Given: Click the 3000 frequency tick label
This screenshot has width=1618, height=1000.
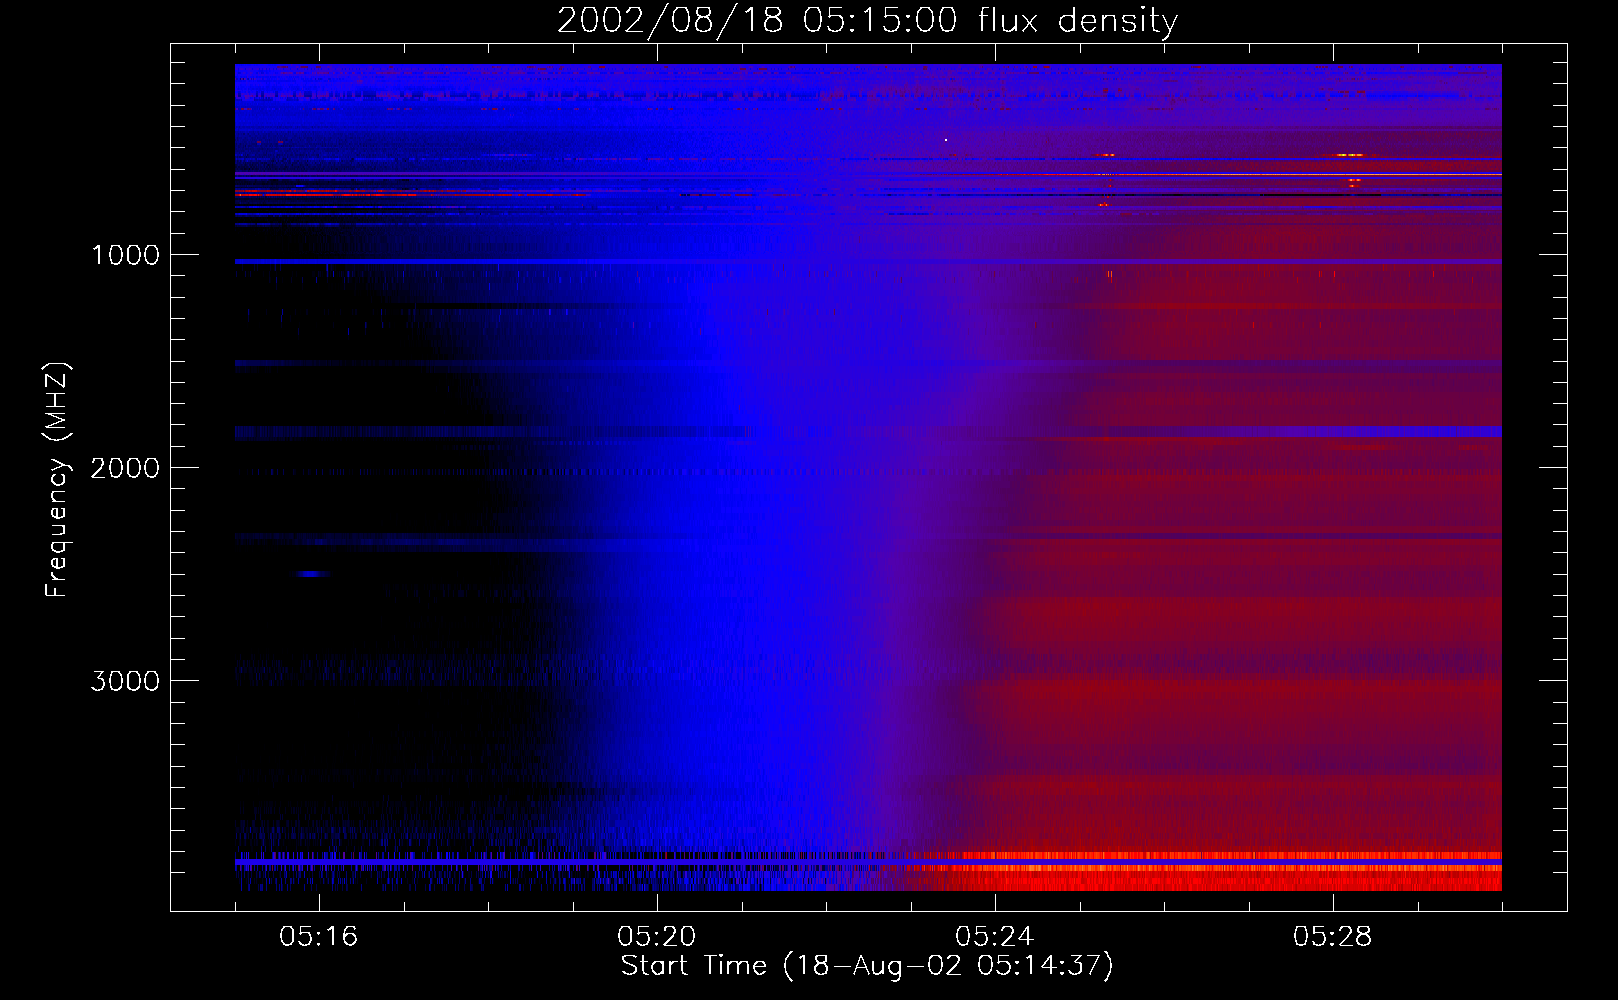Looking at the screenshot, I should (x=125, y=681).
